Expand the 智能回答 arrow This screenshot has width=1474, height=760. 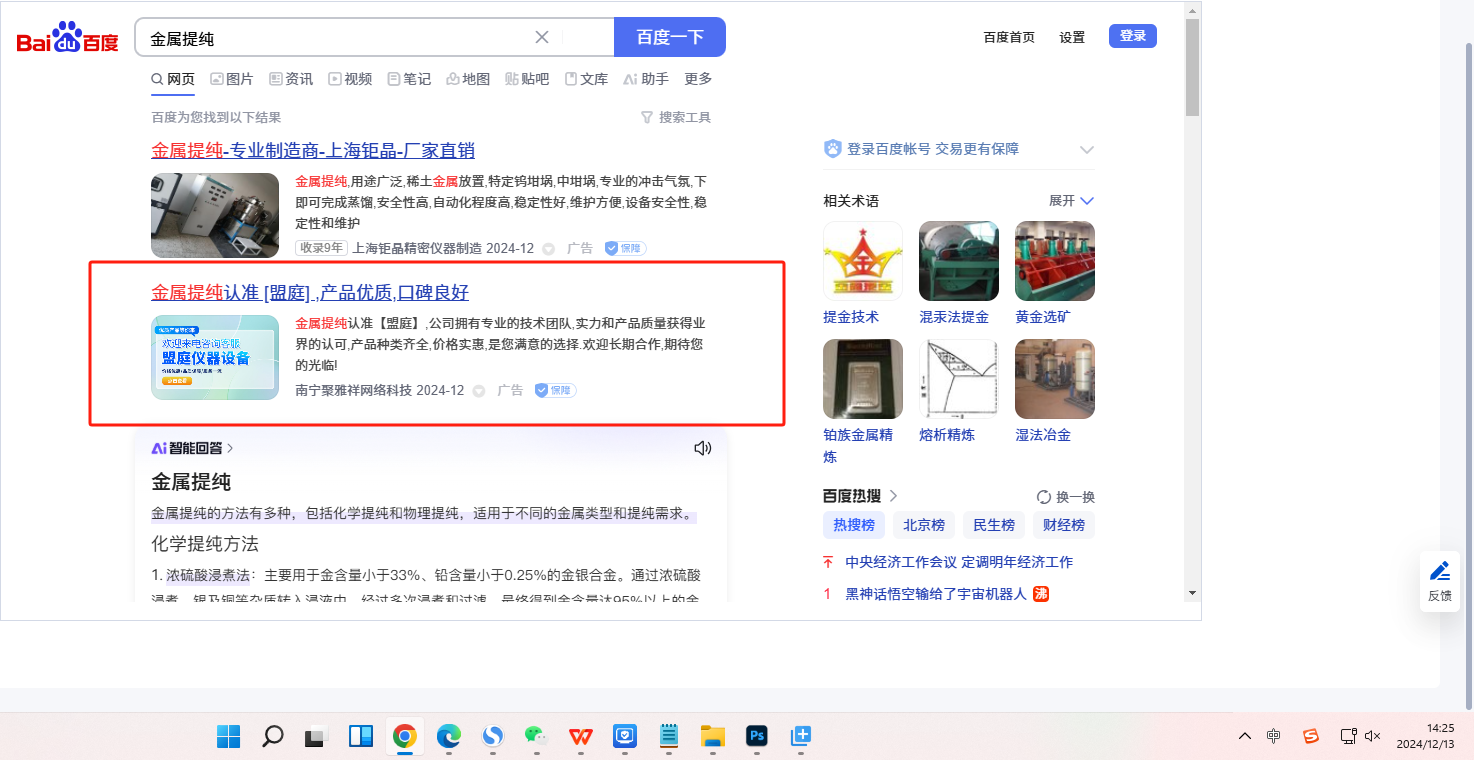(x=230, y=448)
